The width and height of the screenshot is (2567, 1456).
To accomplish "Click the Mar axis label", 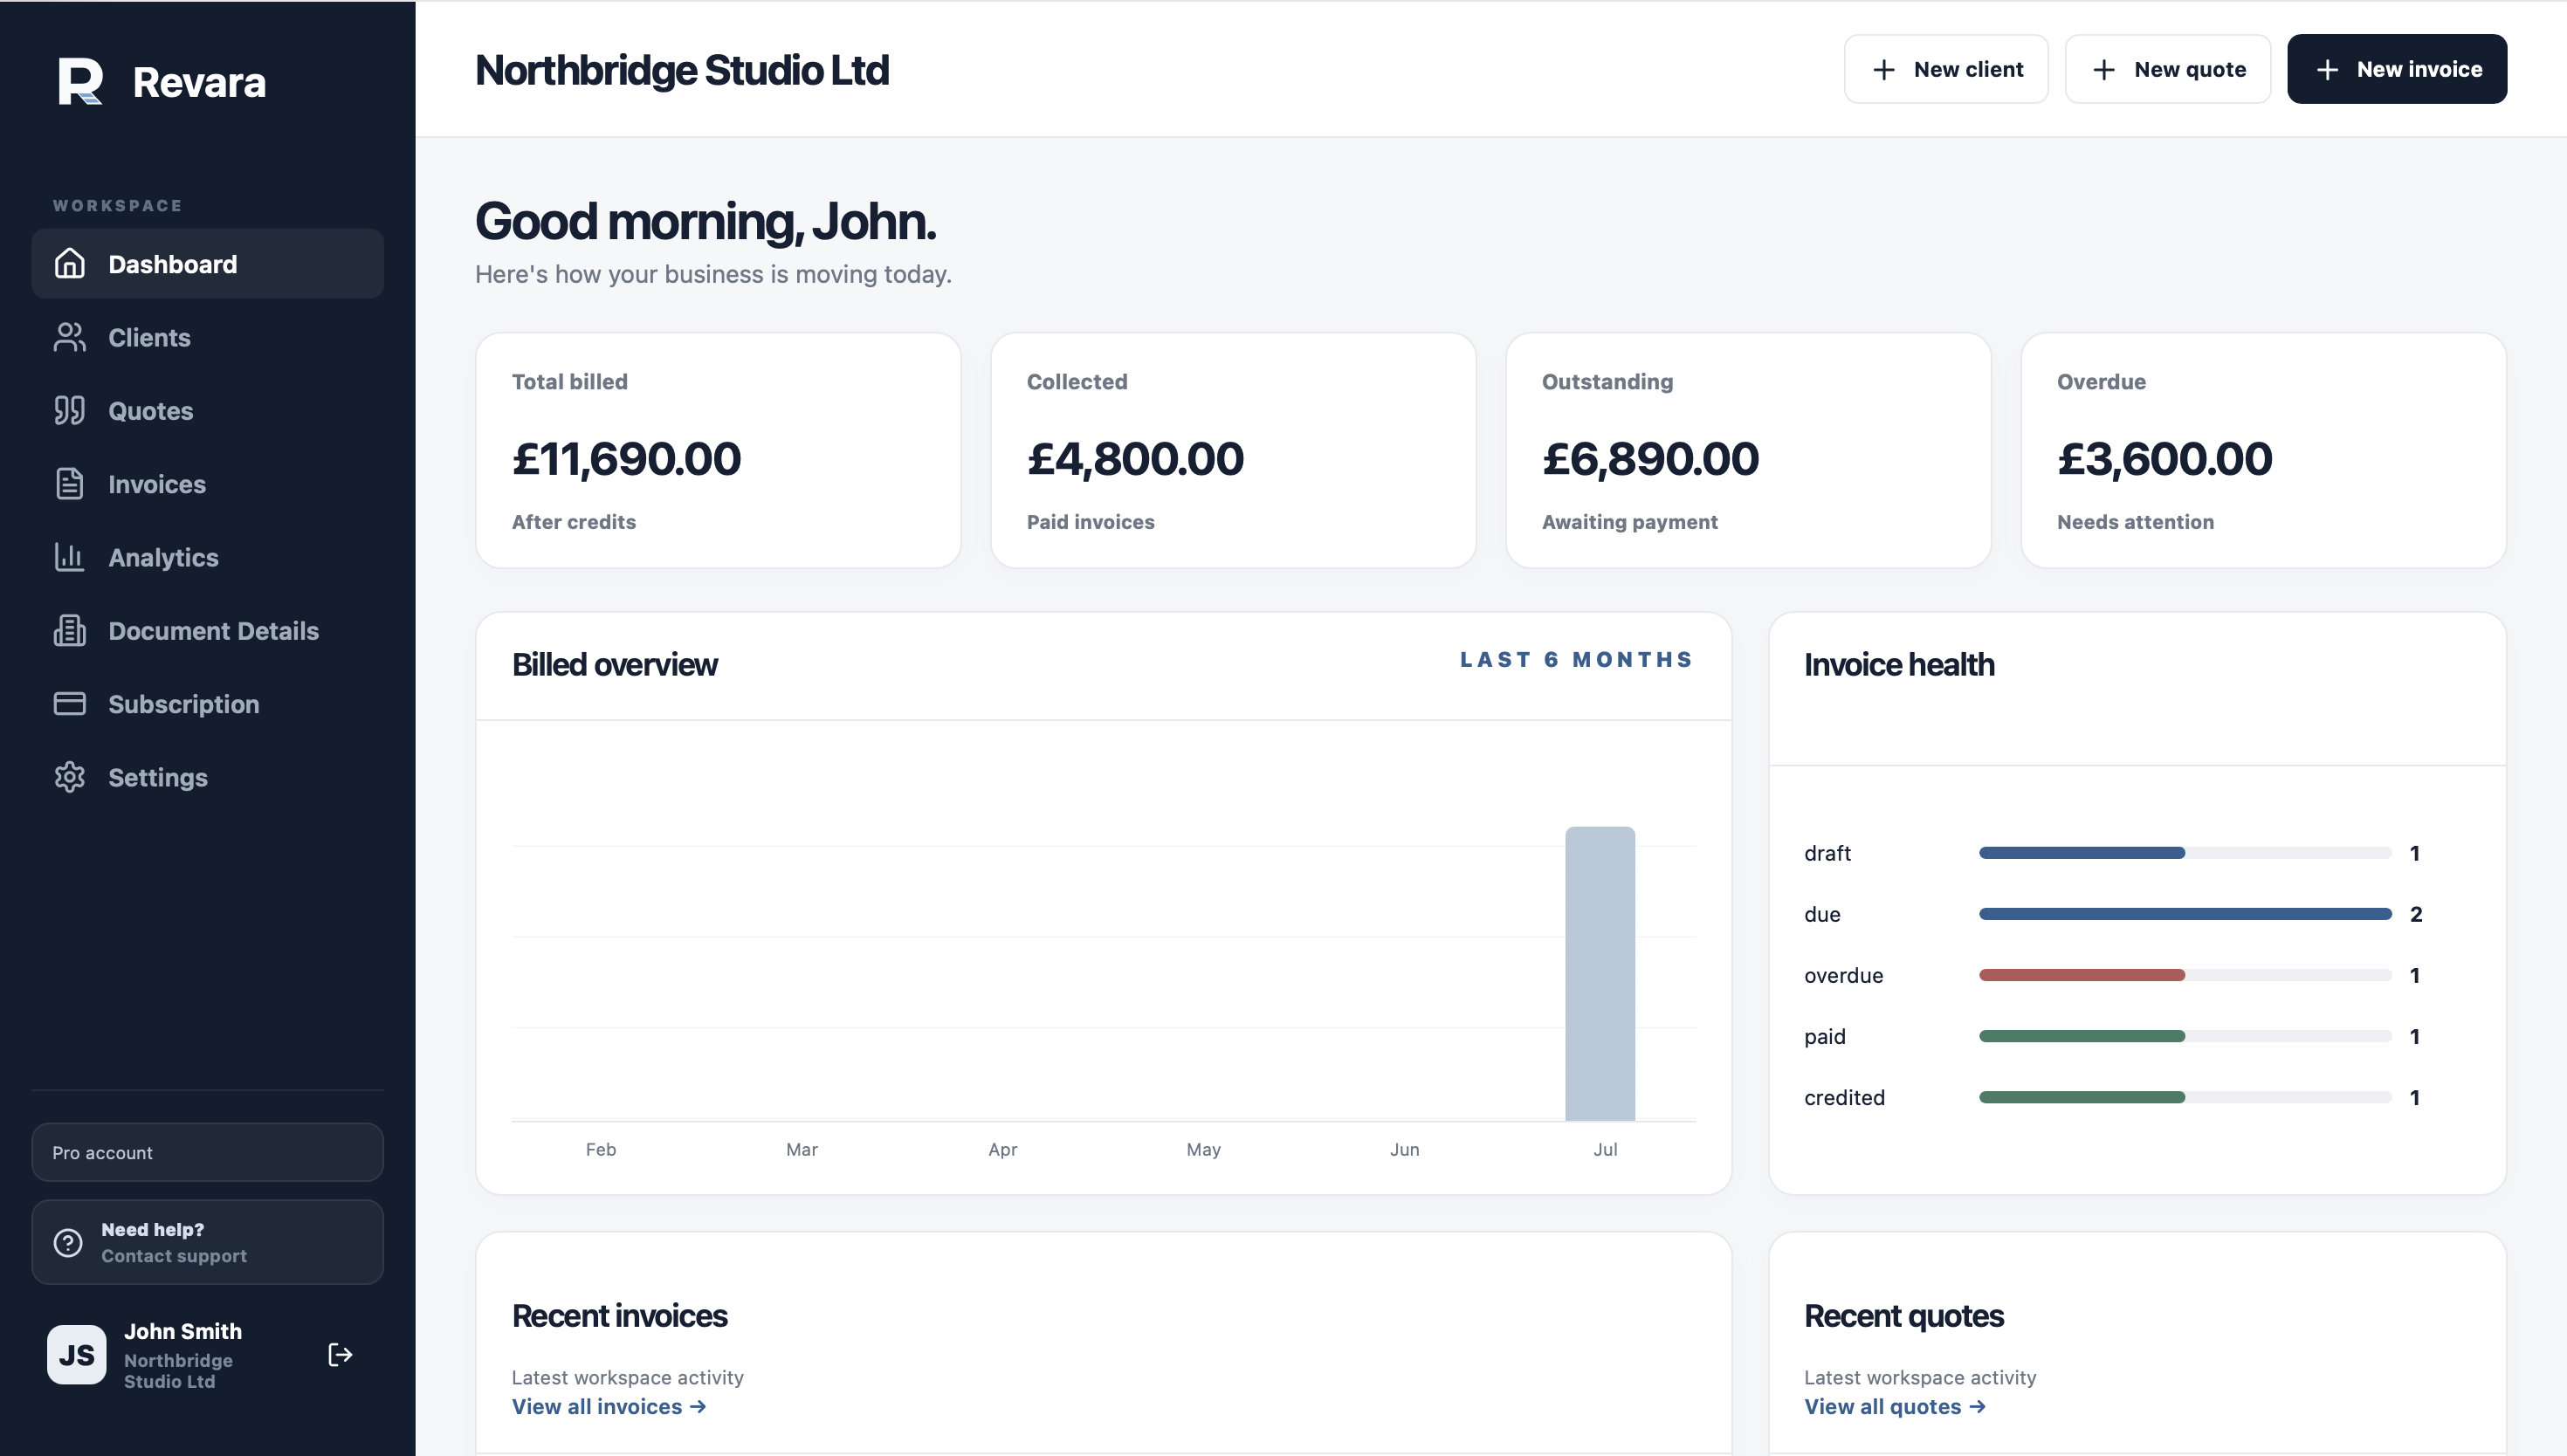I will [802, 1149].
